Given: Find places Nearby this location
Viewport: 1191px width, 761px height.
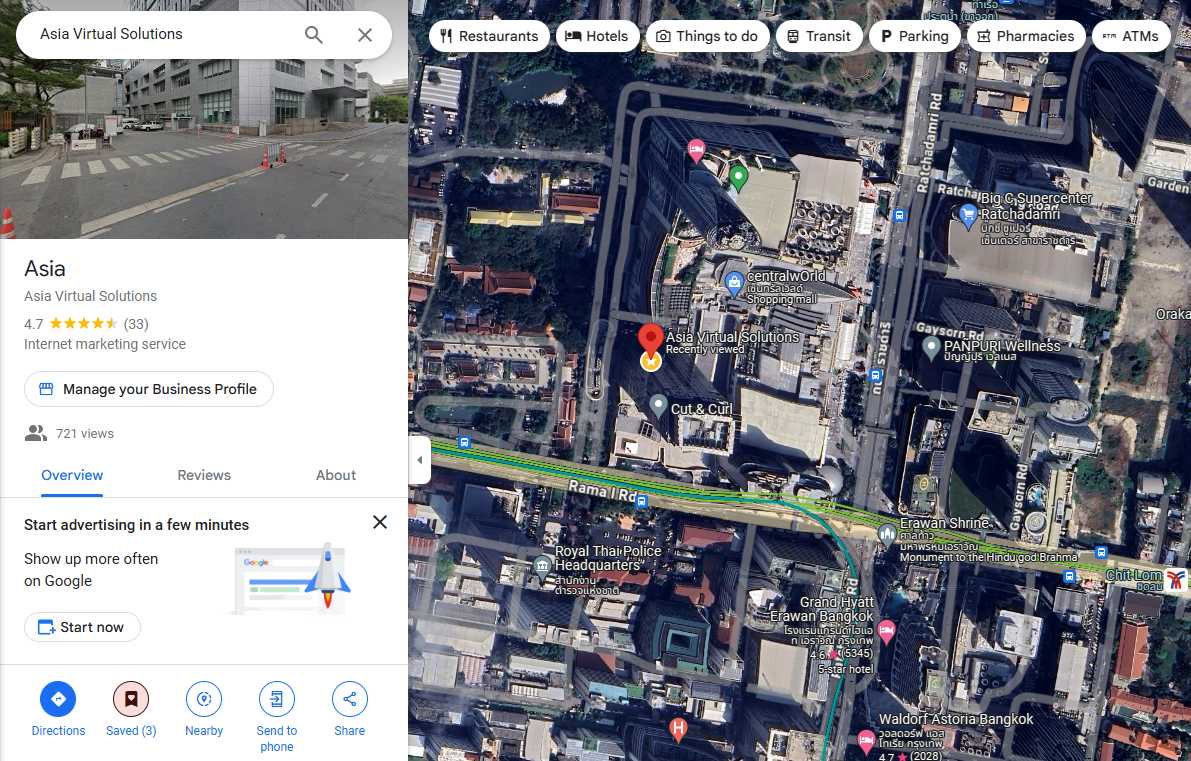Looking at the screenshot, I should point(204,699).
